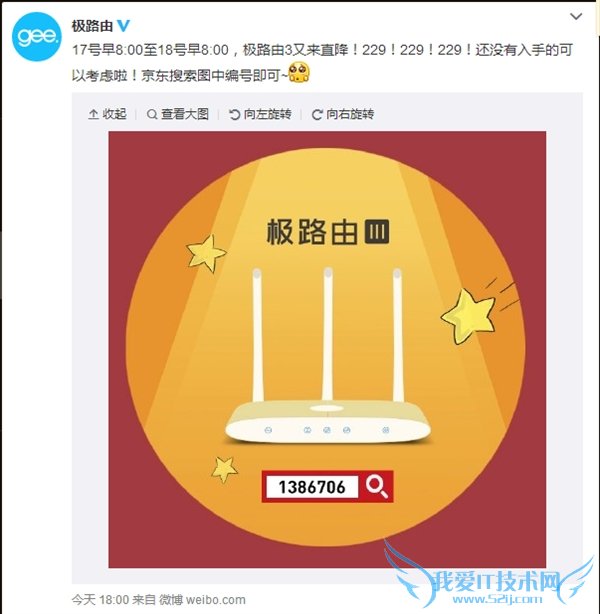Screen dimensions: 600x614
Task: Click the 今天 18:00 timestamp link
Action: [100, 600]
